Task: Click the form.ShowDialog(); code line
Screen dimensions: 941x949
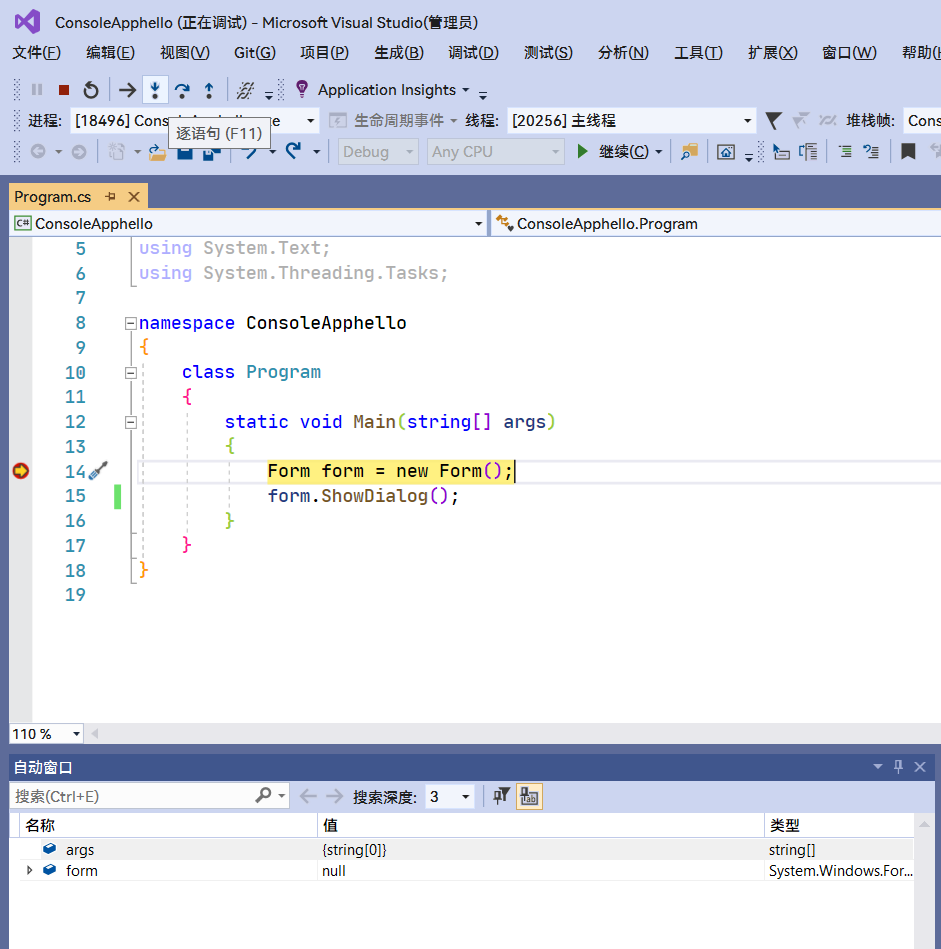Action: click(363, 496)
